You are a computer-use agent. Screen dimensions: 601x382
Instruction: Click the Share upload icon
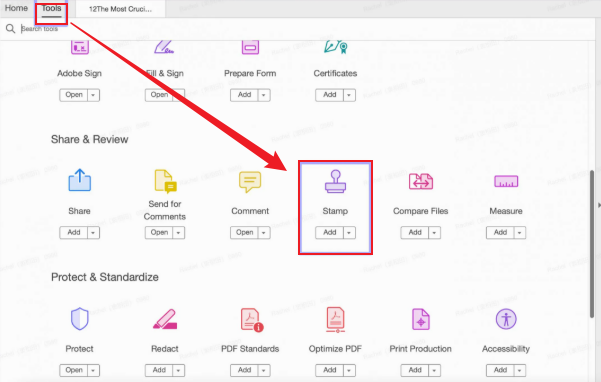pos(80,180)
